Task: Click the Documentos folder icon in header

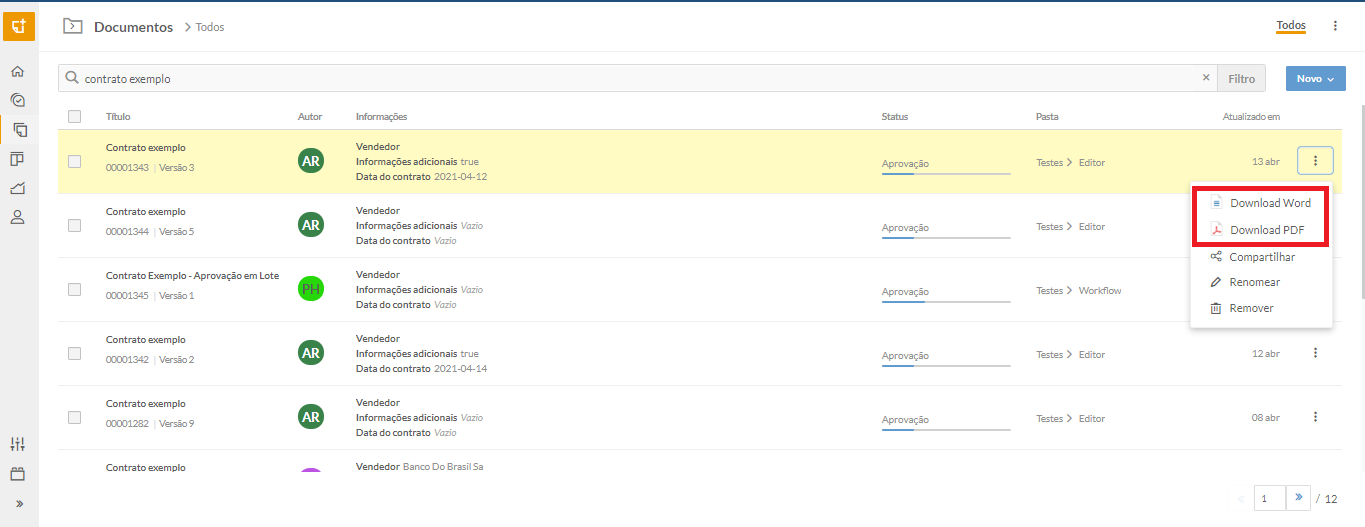Action: coord(72,27)
